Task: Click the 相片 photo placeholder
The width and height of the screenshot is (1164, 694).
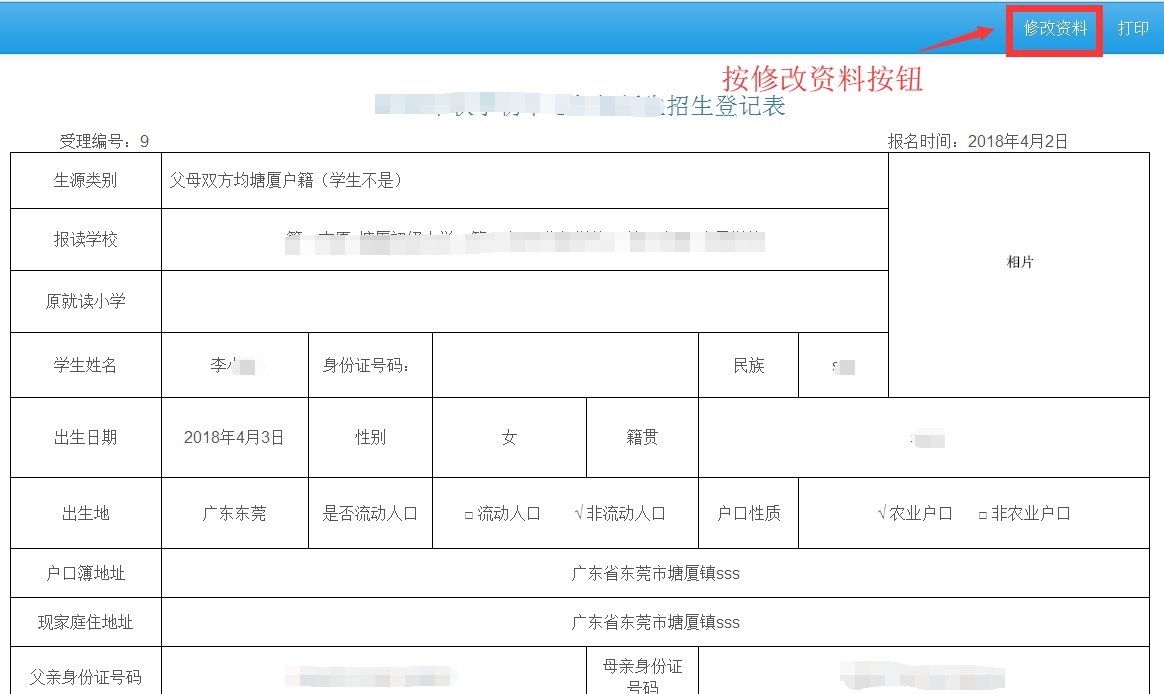Action: 1019,262
